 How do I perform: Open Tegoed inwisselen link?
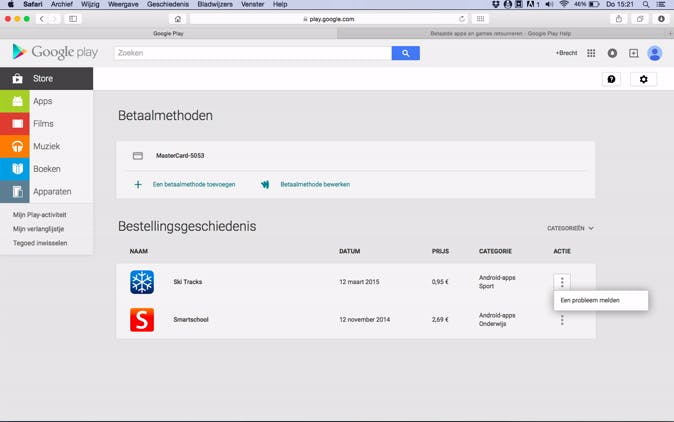pyautogui.click(x=40, y=243)
